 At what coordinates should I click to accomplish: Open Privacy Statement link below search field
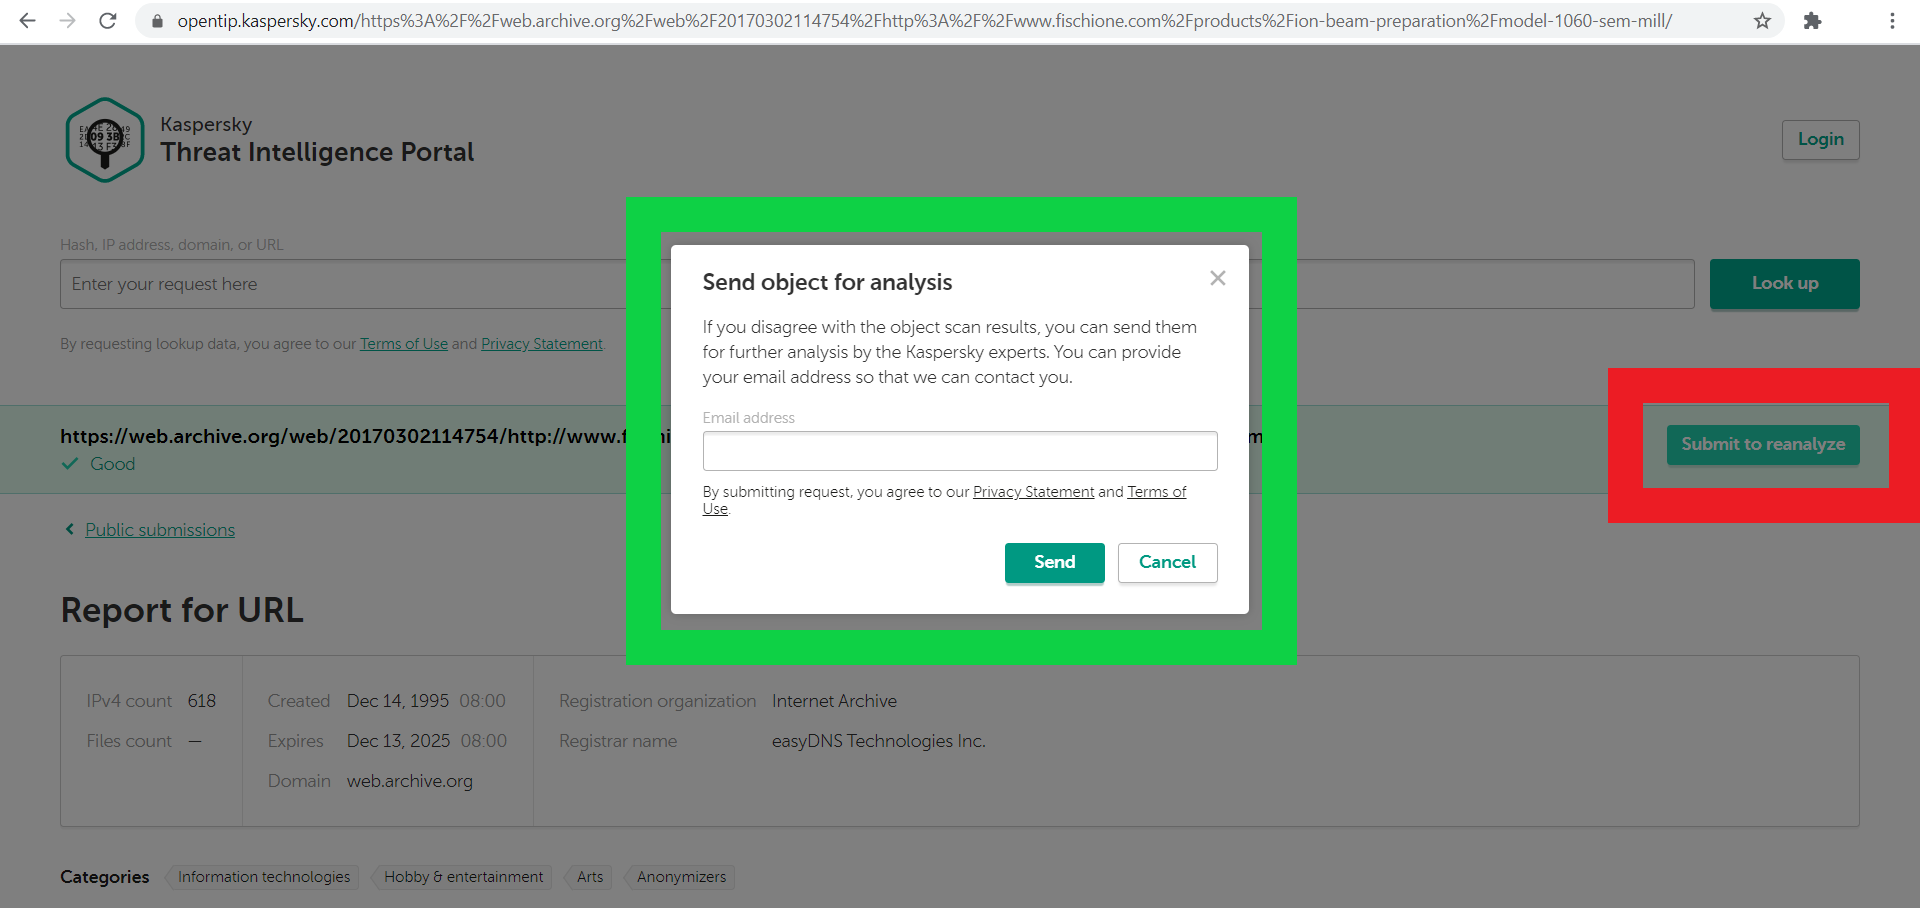pos(542,344)
